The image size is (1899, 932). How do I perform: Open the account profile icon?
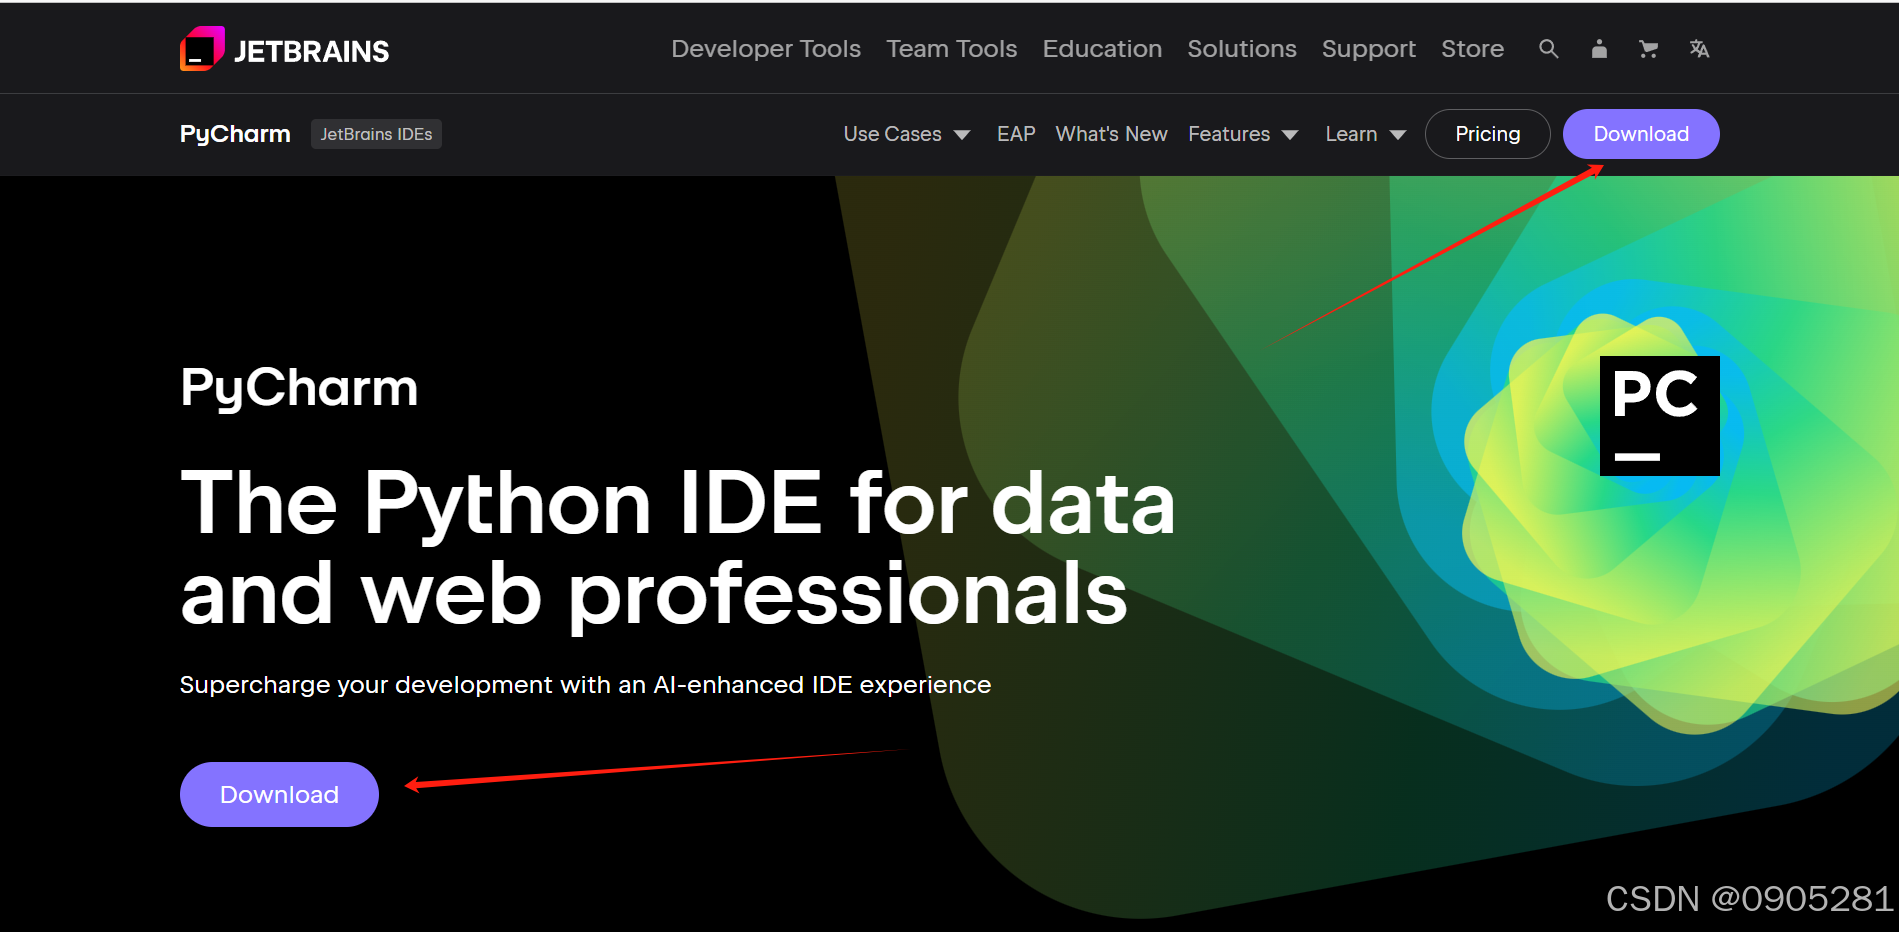(1599, 49)
